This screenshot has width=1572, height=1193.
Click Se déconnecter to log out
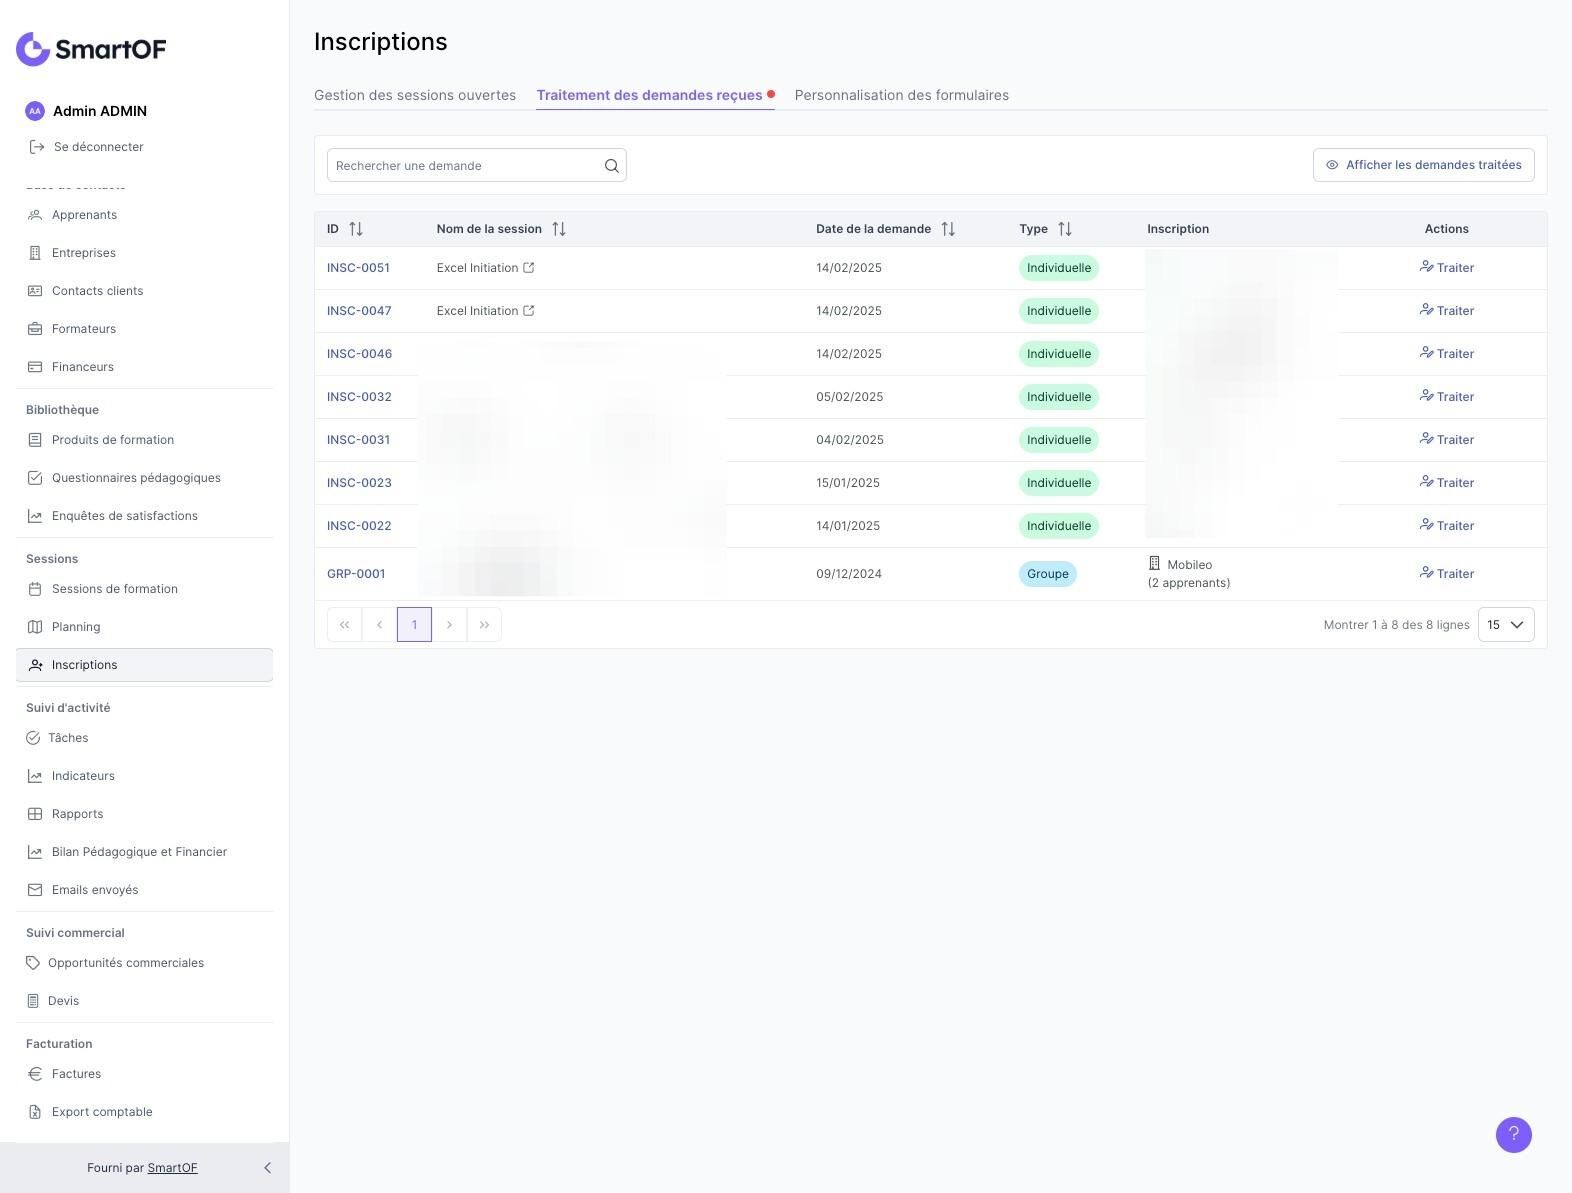point(87,147)
